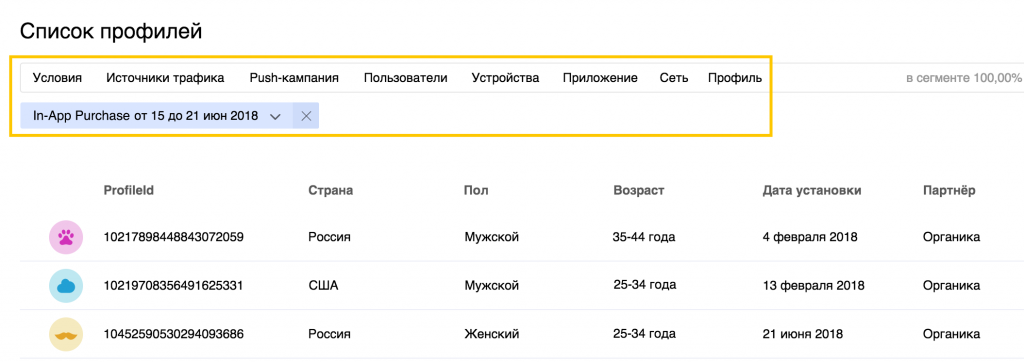Click the Возраст column header
This screenshot has height=363, width=1024.
pyautogui.click(x=639, y=191)
